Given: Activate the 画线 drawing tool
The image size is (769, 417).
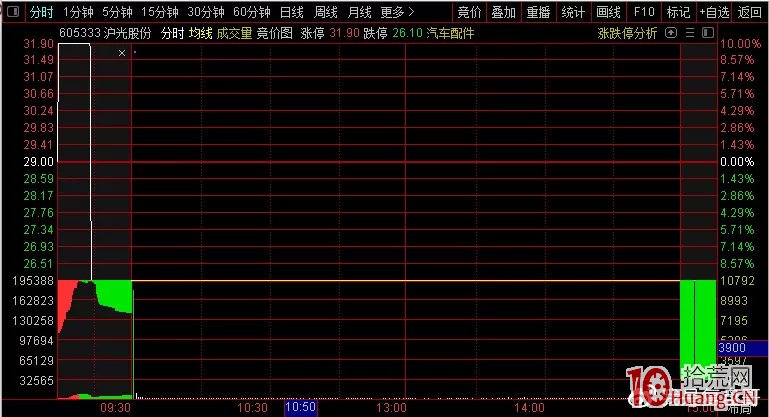Looking at the screenshot, I should pyautogui.click(x=608, y=12).
